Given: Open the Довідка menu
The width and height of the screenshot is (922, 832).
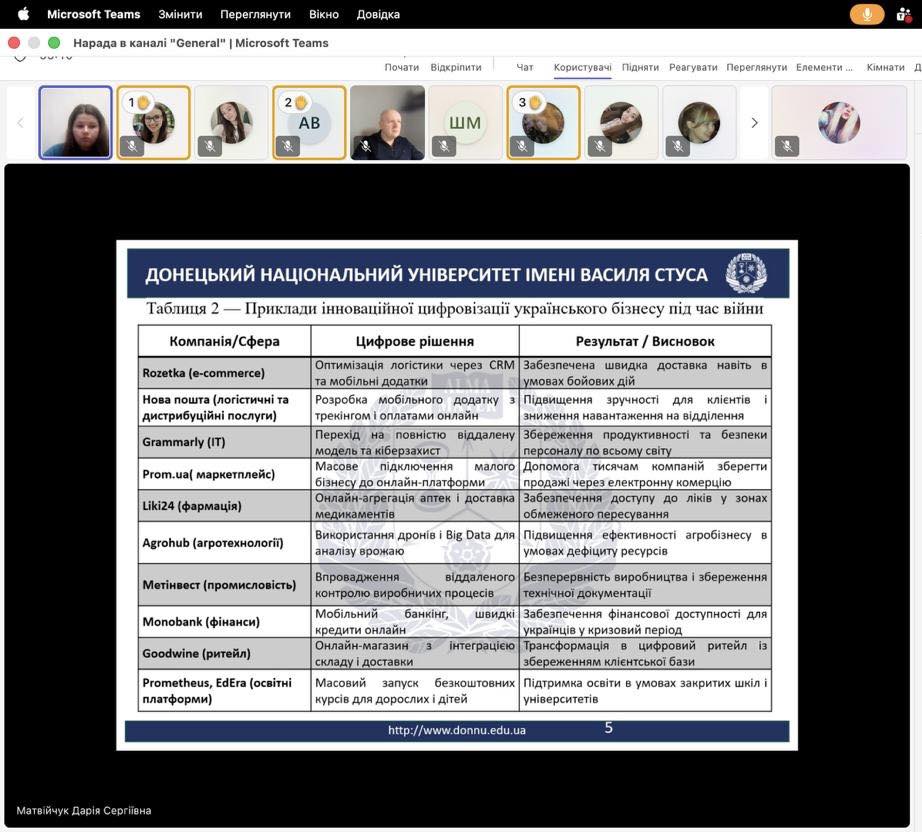Looking at the screenshot, I should (378, 14).
